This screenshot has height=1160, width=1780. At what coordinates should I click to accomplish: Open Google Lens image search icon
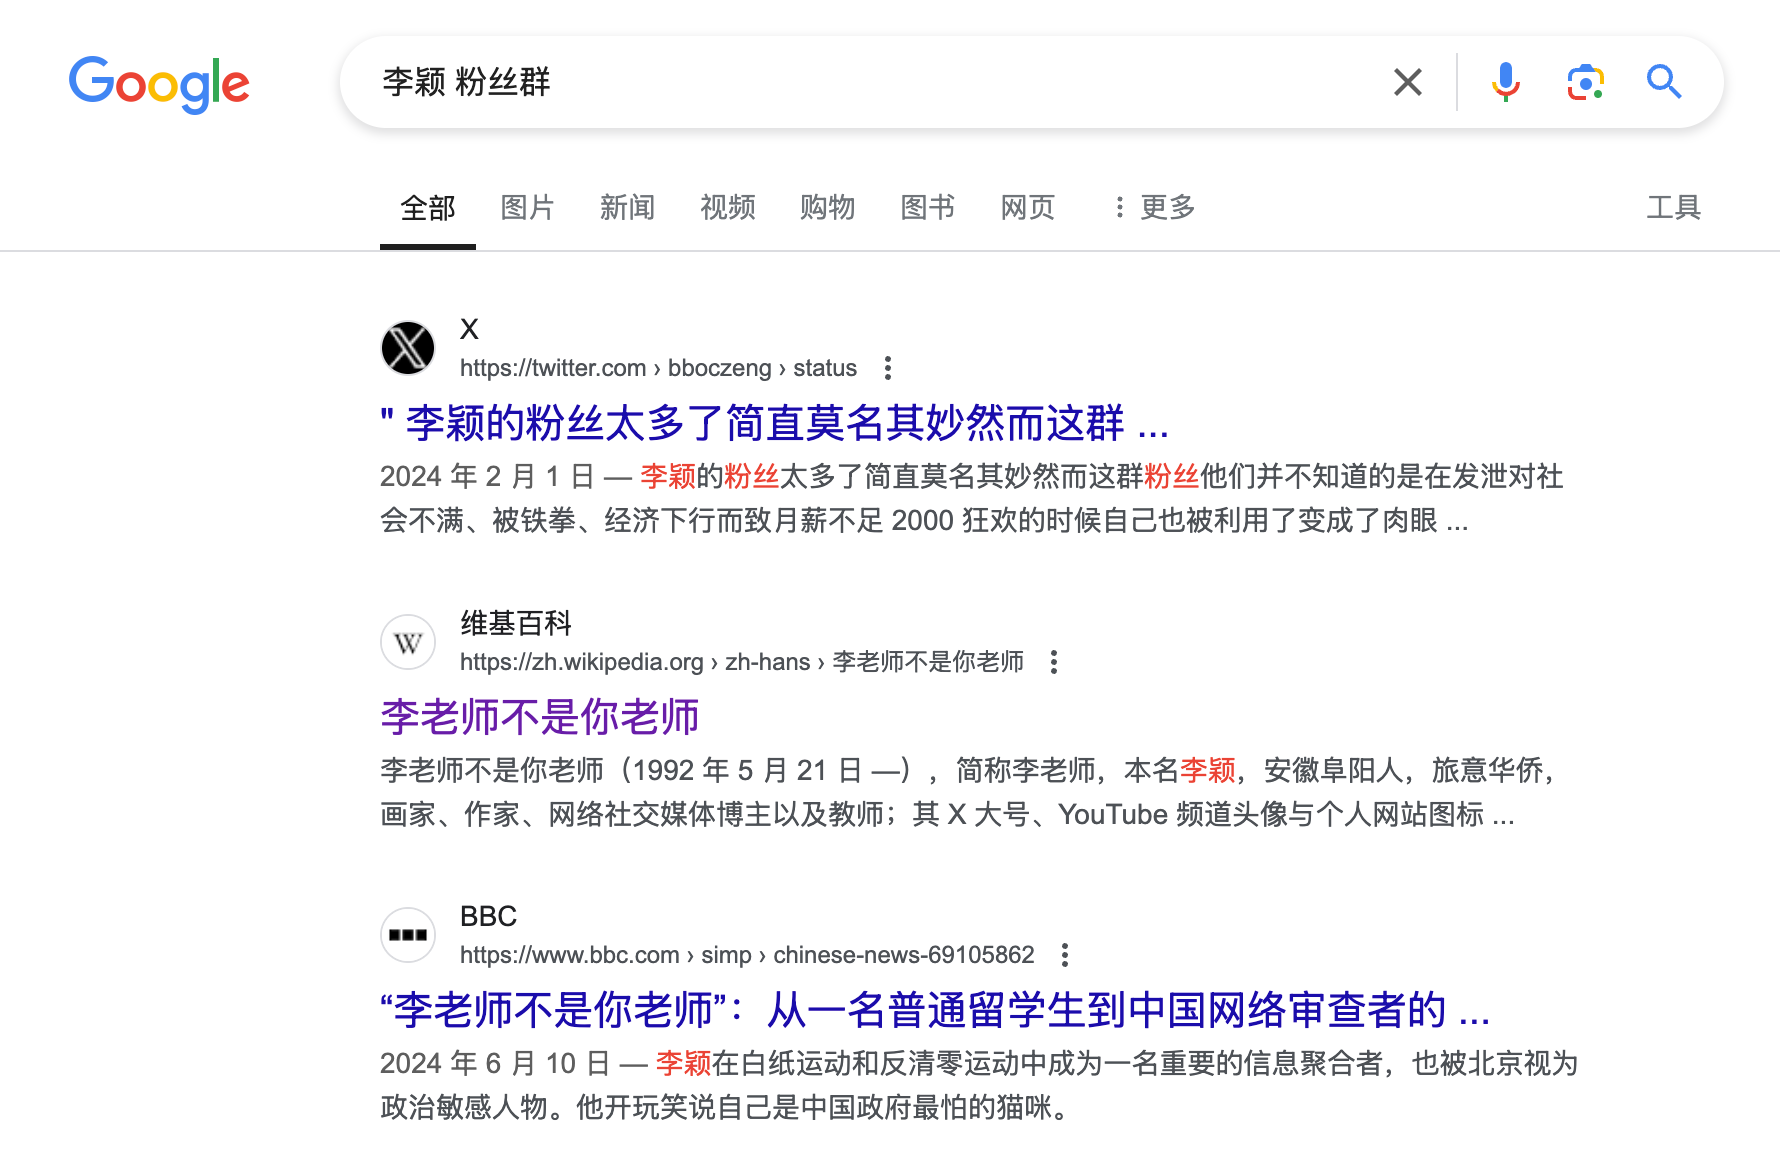click(1586, 82)
